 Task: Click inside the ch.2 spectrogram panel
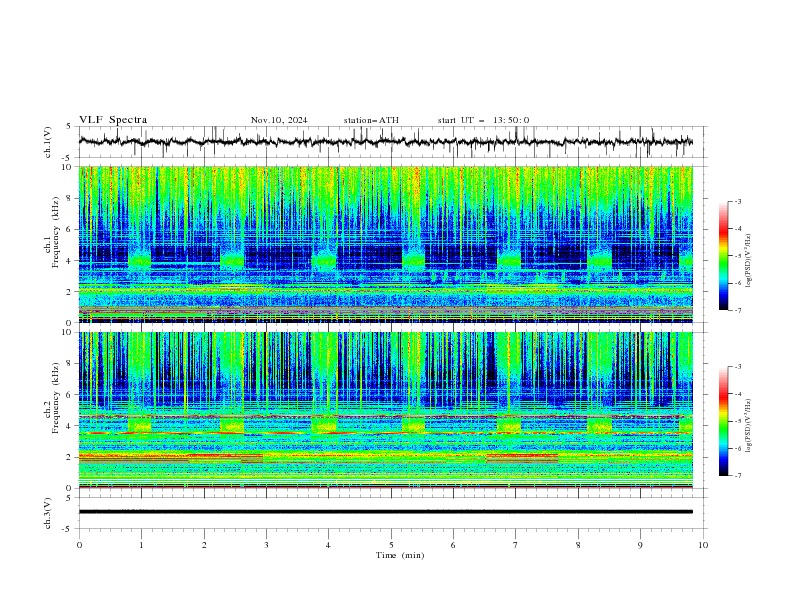click(385, 410)
